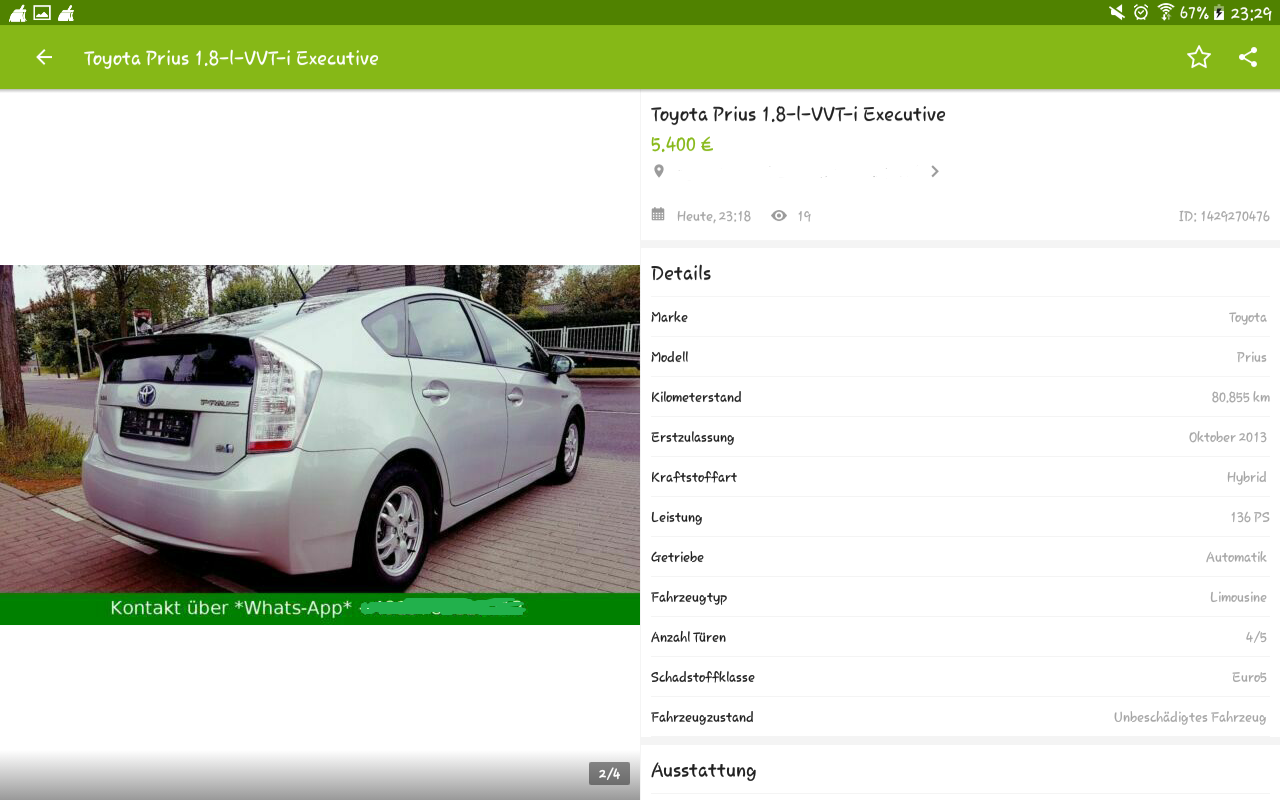Tap the location pin icon
1280x800 pixels.
tap(658, 171)
